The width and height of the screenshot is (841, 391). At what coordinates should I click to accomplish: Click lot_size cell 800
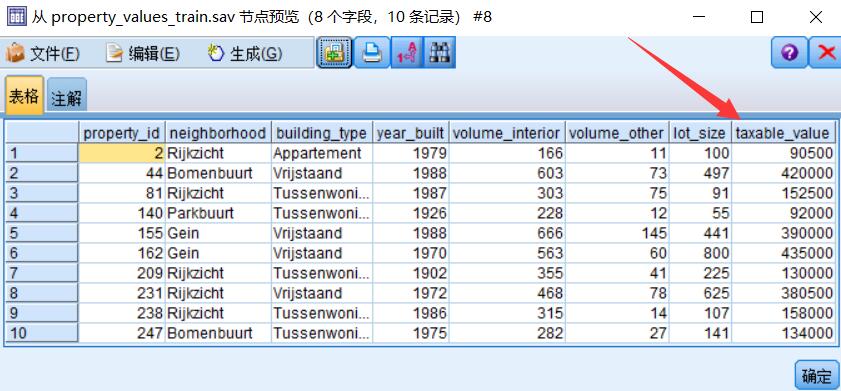pos(699,253)
